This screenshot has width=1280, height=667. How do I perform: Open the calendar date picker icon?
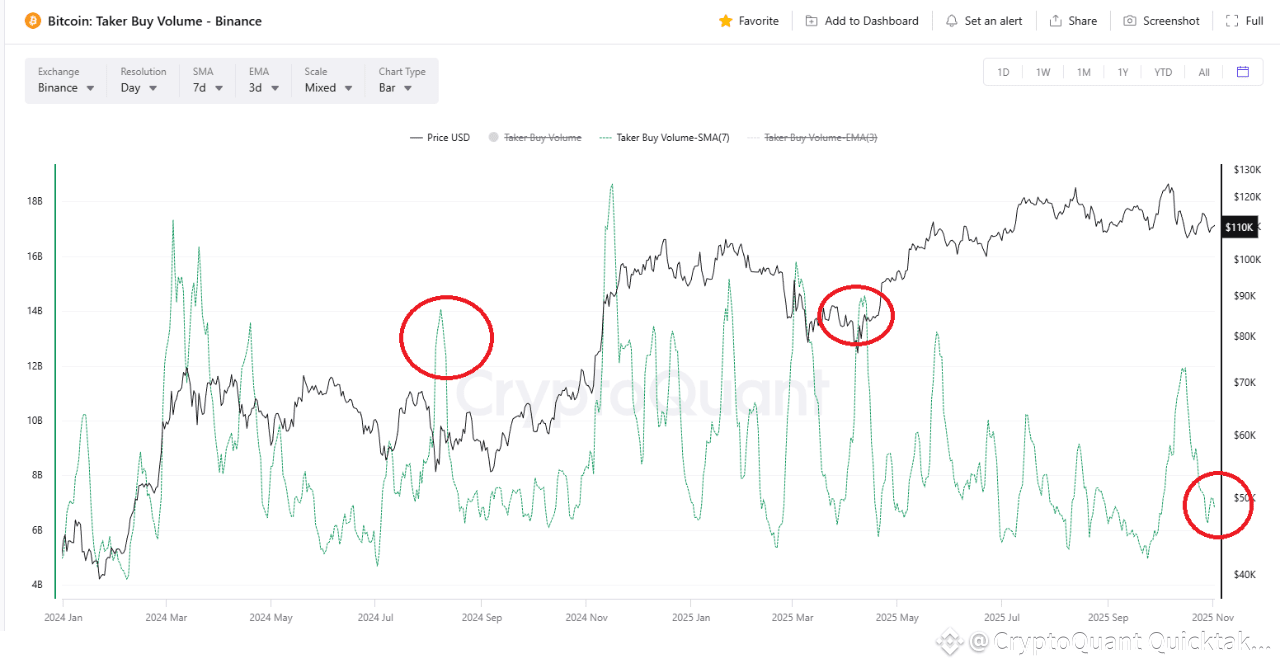[1243, 72]
